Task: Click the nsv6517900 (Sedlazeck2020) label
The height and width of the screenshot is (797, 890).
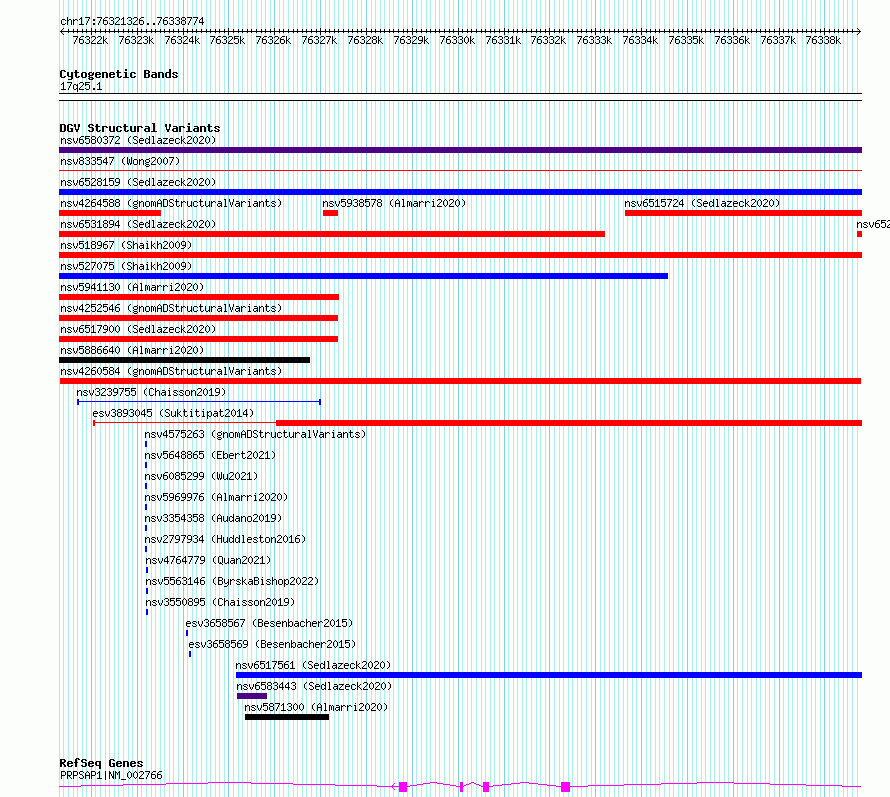Action: [138, 329]
